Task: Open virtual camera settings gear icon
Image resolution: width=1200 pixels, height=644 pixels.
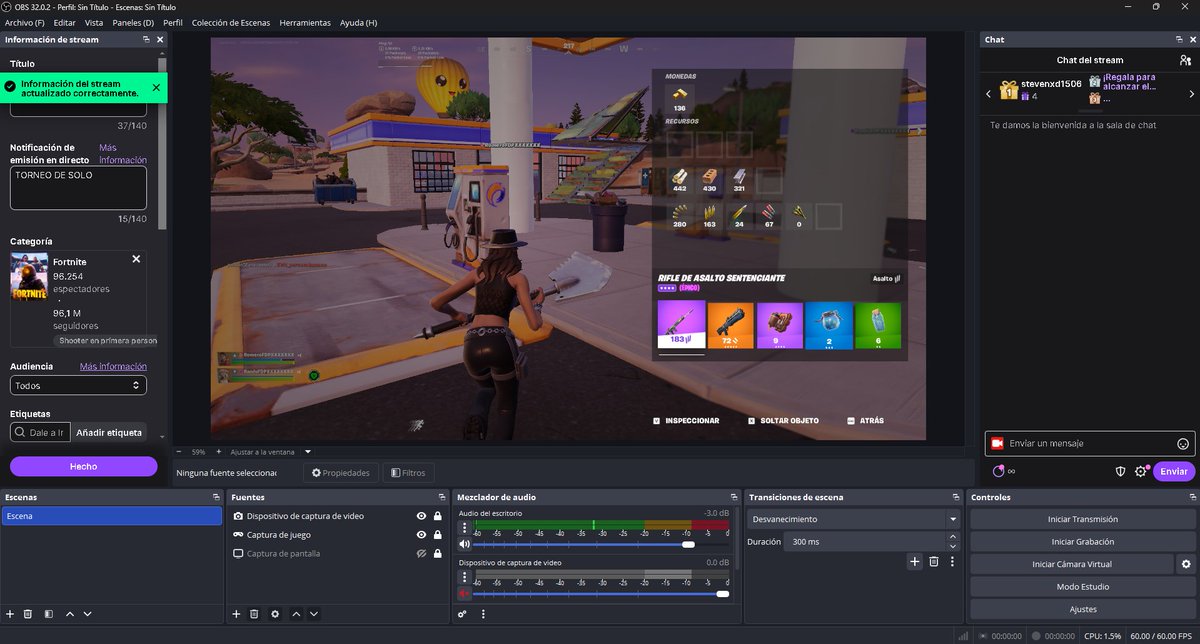Action: [1186, 564]
